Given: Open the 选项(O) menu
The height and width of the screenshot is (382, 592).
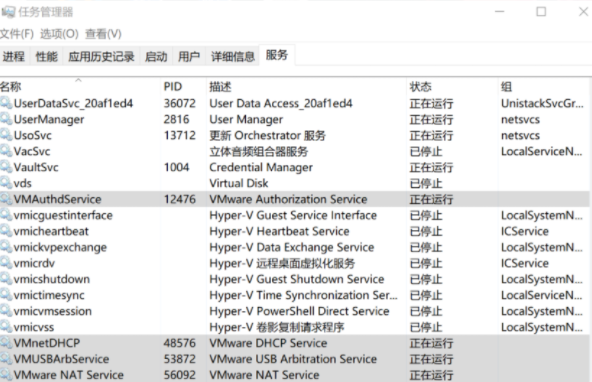Looking at the screenshot, I should pyautogui.click(x=59, y=34).
